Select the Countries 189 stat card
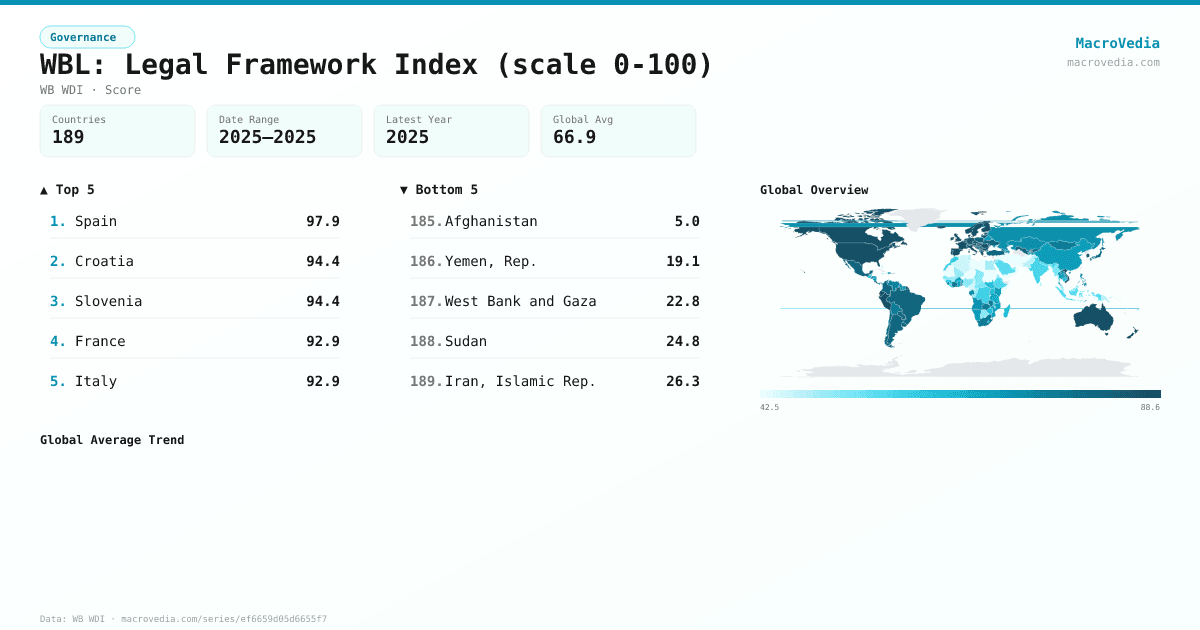Viewport: 1200px width, 630px height. point(117,131)
